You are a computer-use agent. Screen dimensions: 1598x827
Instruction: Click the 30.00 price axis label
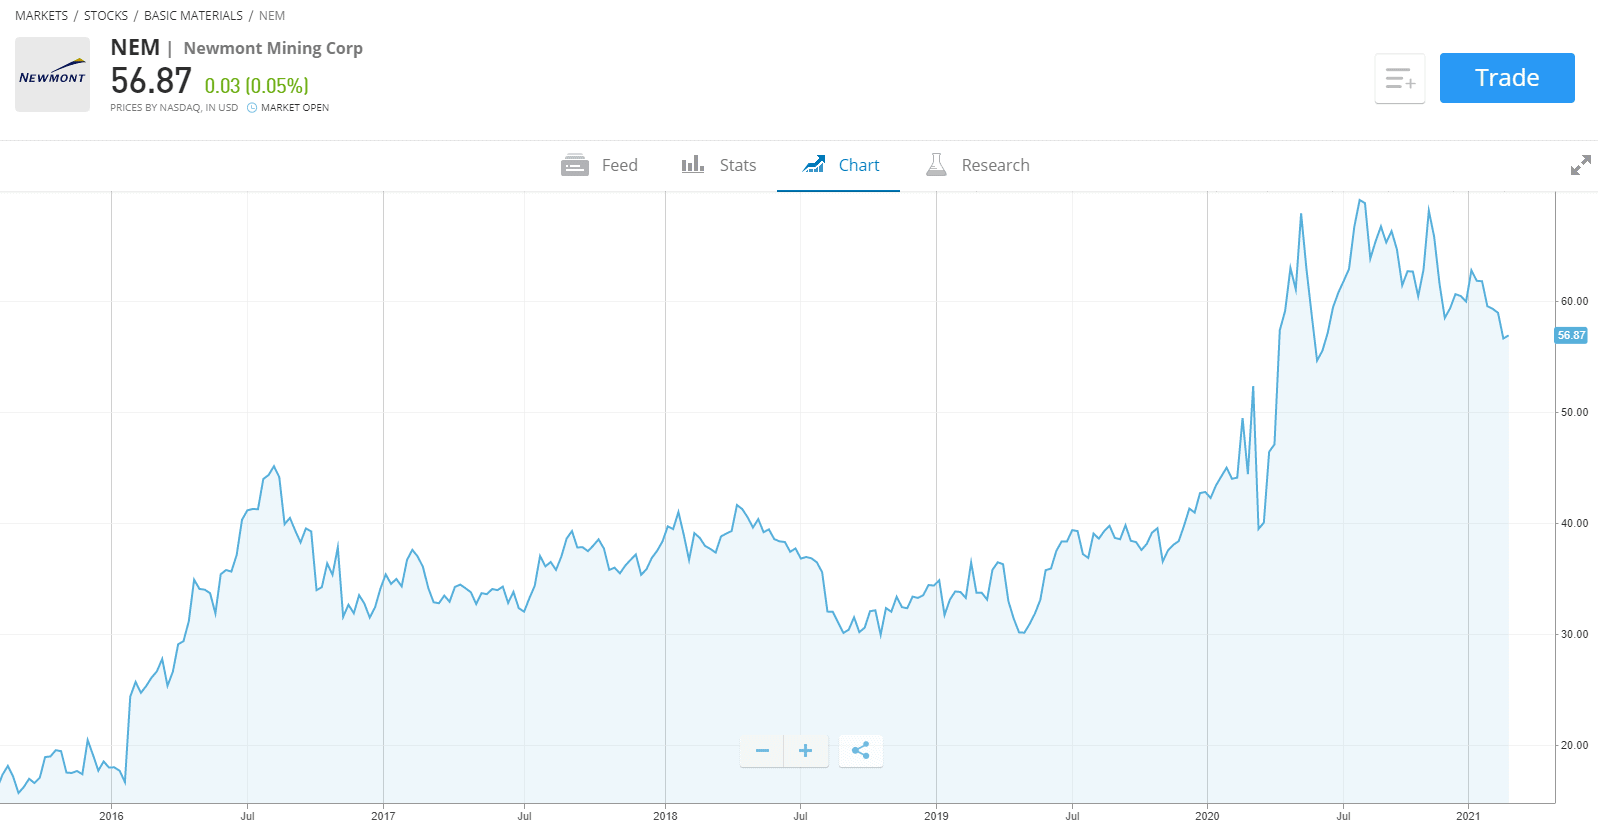[x=1574, y=634]
